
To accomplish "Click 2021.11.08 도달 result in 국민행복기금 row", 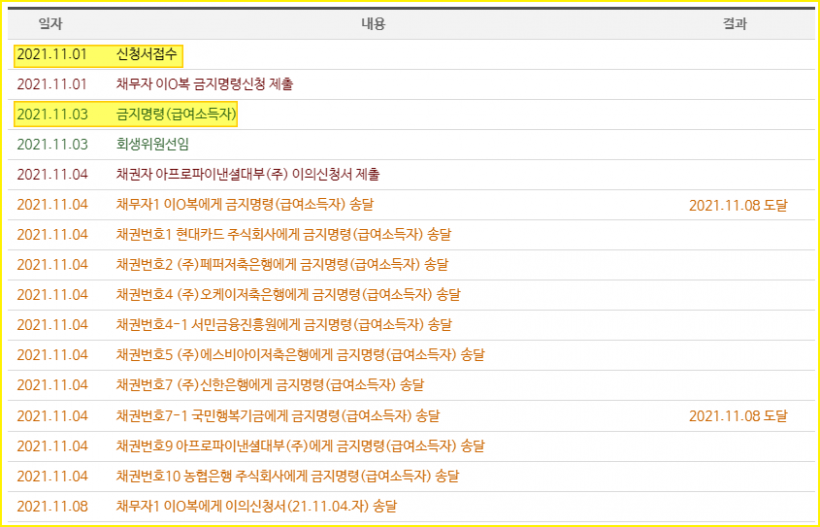I will pos(738,416).
